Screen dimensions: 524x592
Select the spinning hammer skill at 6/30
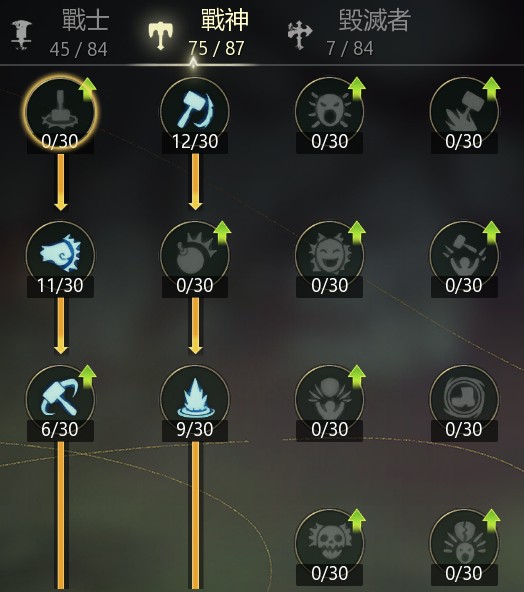click(x=60, y=400)
